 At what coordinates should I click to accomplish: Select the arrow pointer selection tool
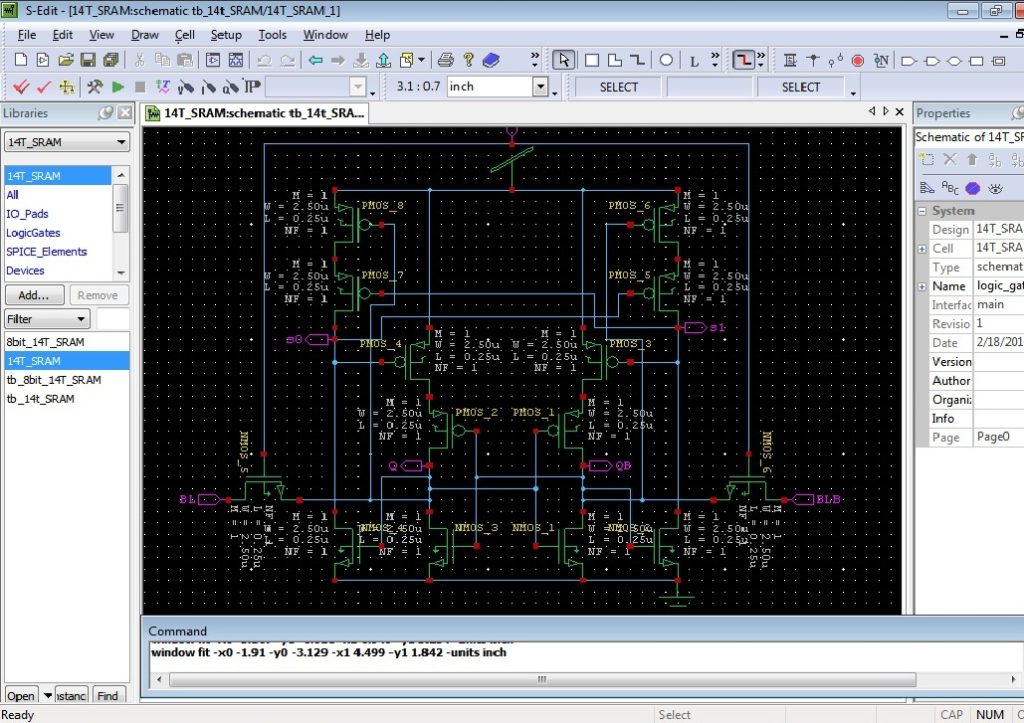point(564,60)
